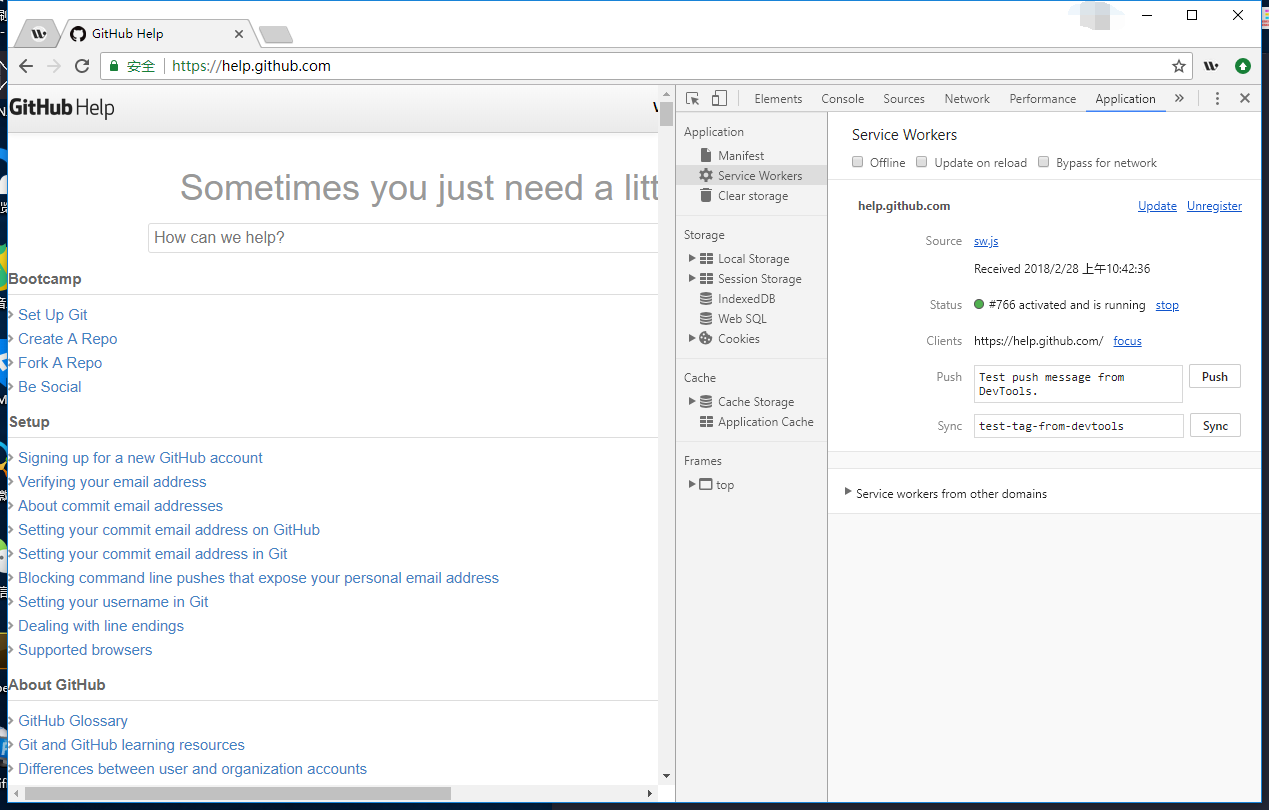The height and width of the screenshot is (810, 1269).
Task: Click the Manifest file icon
Action: point(706,155)
